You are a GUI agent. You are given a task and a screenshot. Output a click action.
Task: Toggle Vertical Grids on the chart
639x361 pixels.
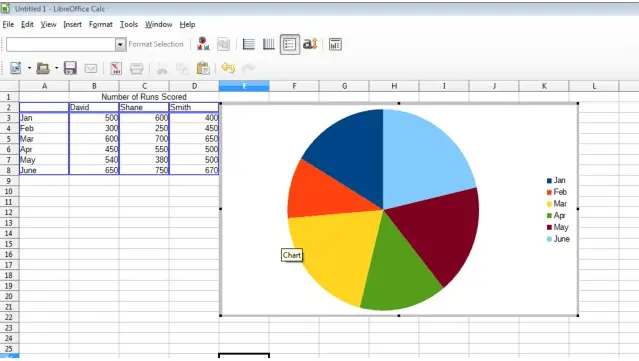pyautogui.click(x=269, y=44)
